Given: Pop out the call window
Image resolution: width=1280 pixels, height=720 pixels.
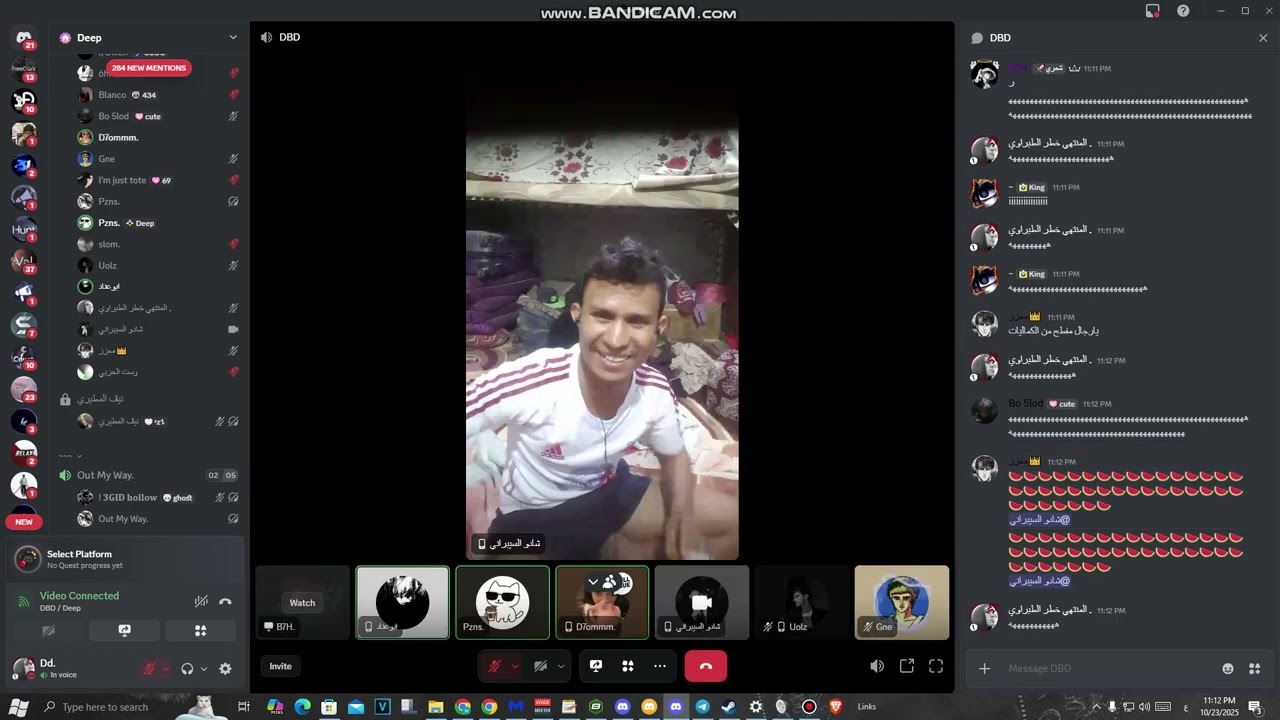Looking at the screenshot, I should coord(907,666).
